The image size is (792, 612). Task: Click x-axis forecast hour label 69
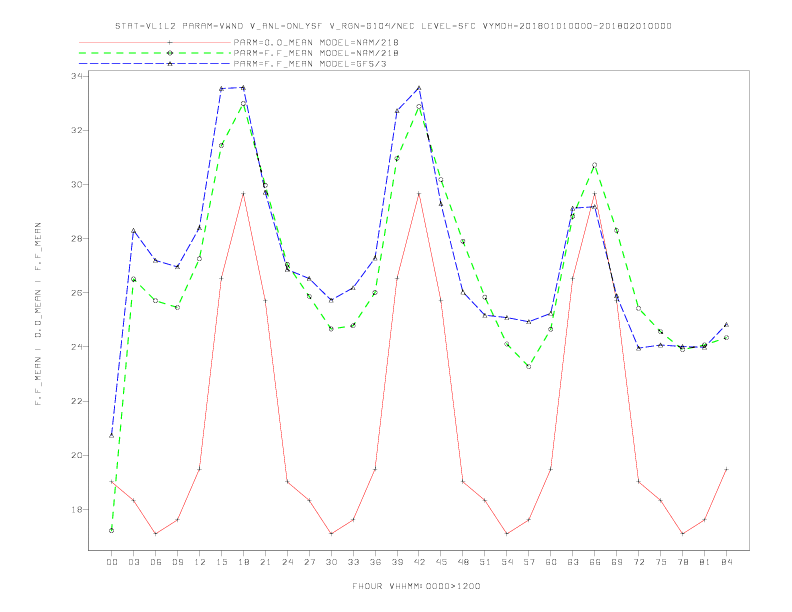click(617, 562)
